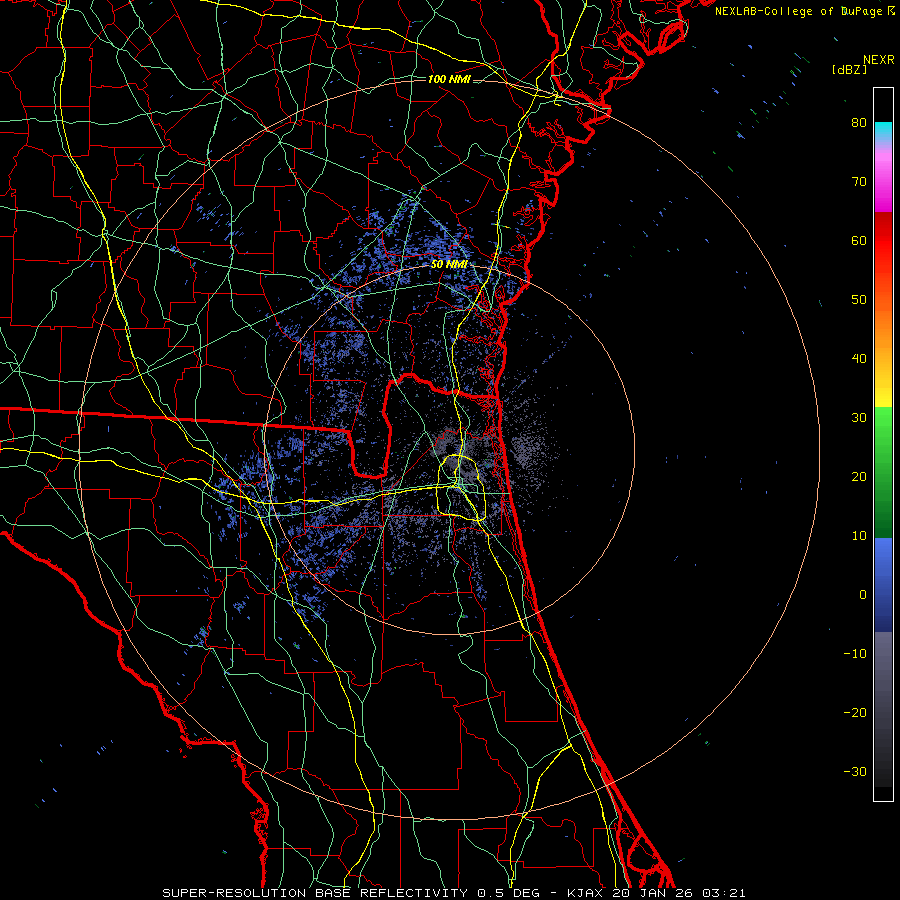The height and width of the screenshot is (900, 900).
Task: Click the -20 dBZ legend value
Action: point(855,713)
